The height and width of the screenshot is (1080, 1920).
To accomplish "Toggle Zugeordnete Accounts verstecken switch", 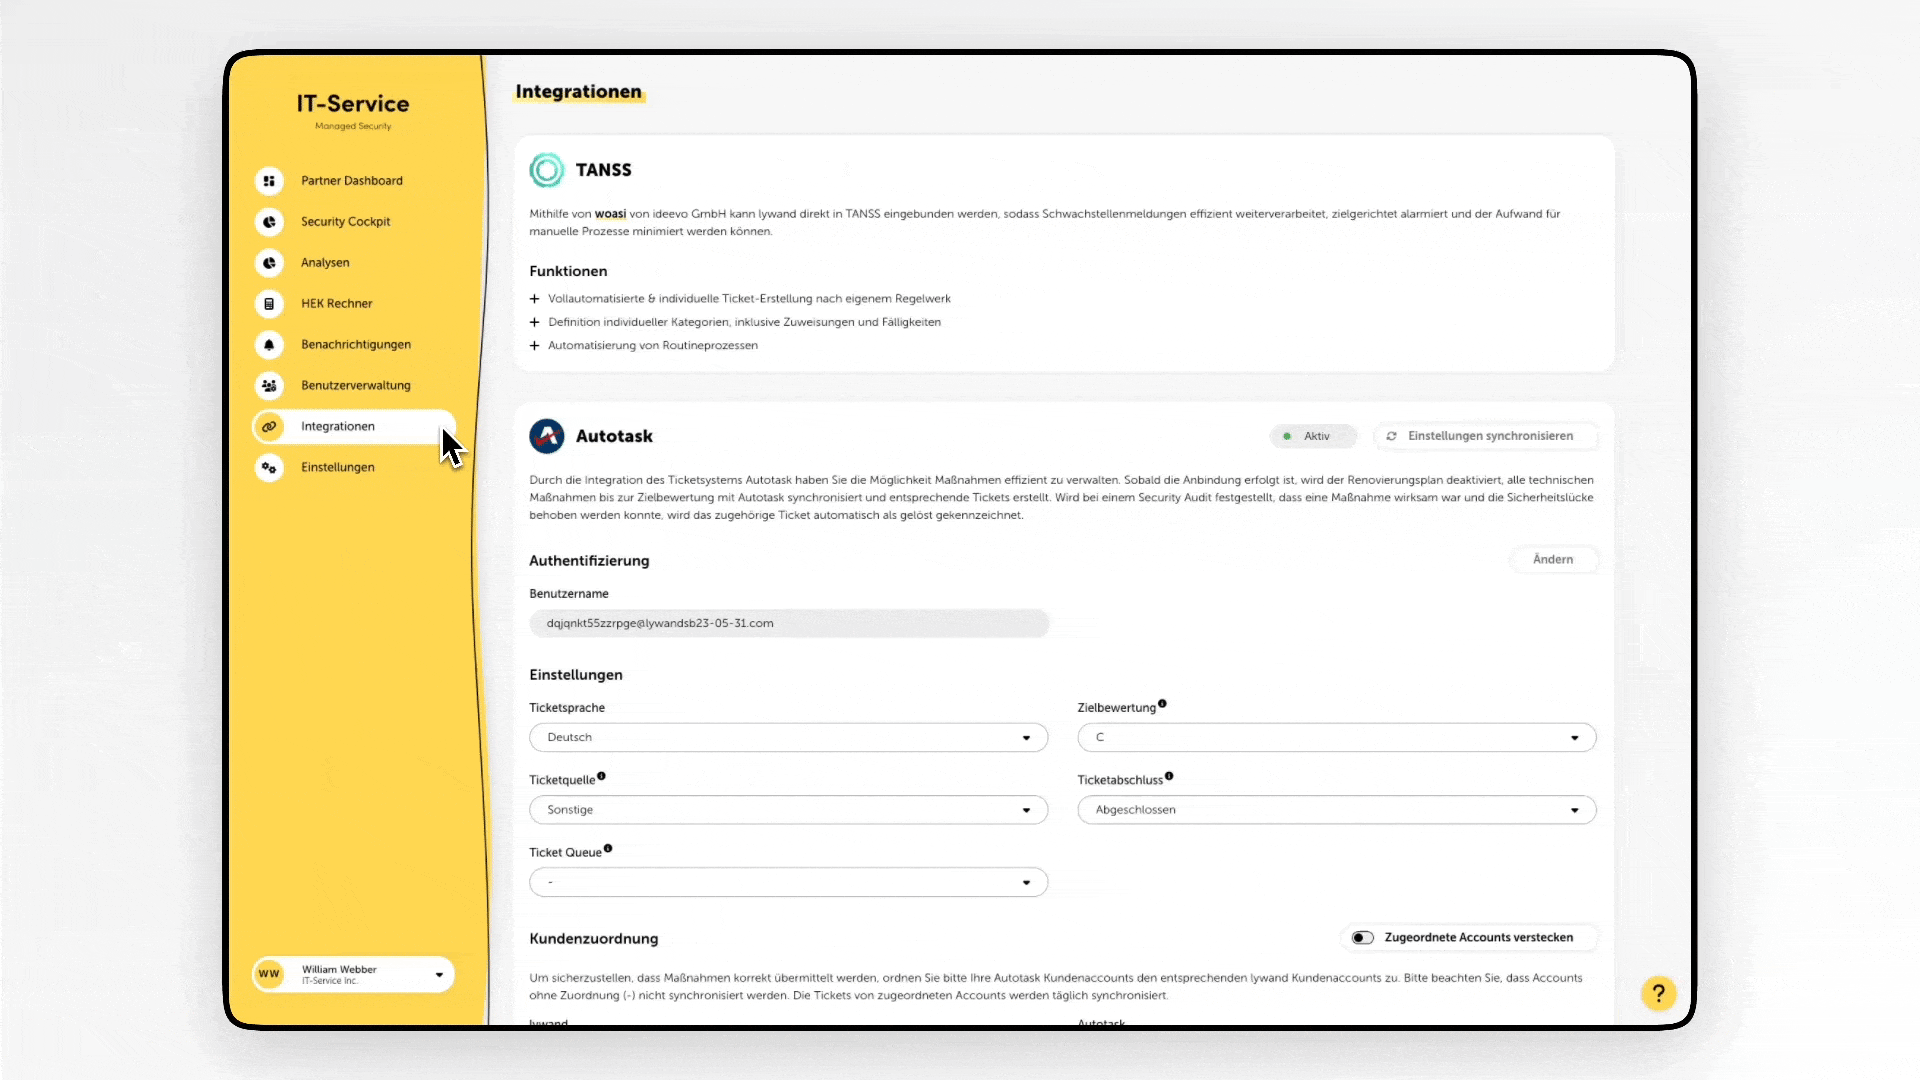I will coord(1362,938).
